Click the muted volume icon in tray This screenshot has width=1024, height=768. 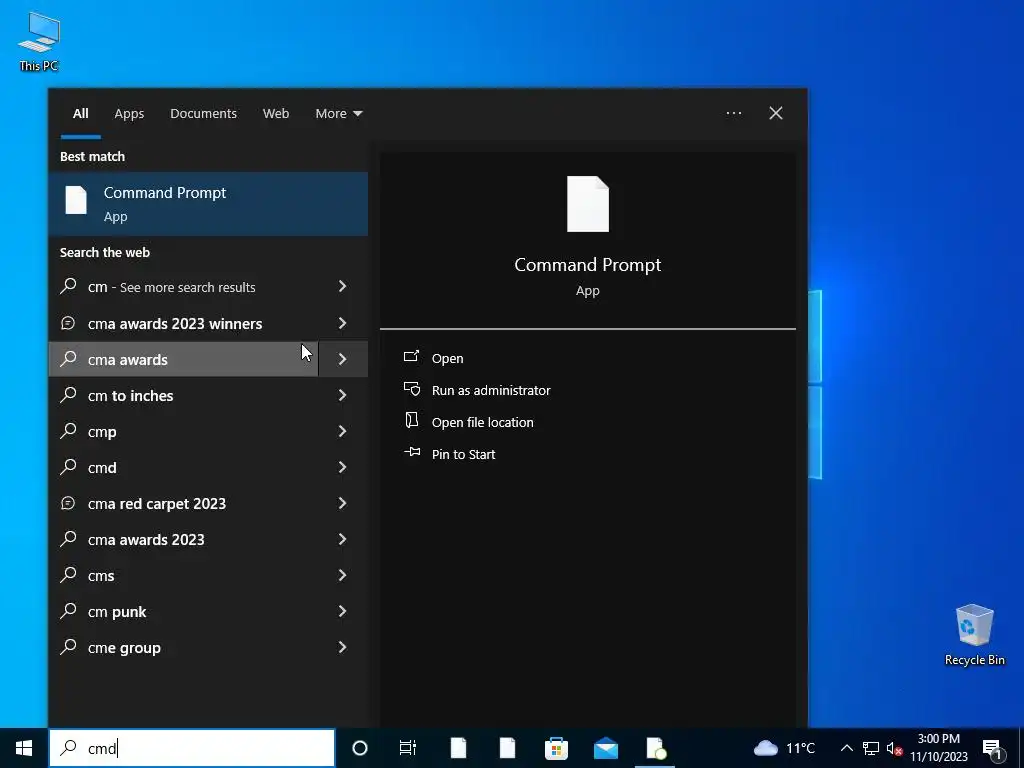895,748
